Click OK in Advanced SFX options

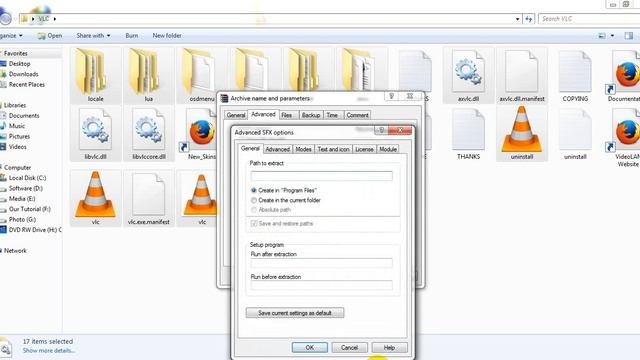point(309,347)
